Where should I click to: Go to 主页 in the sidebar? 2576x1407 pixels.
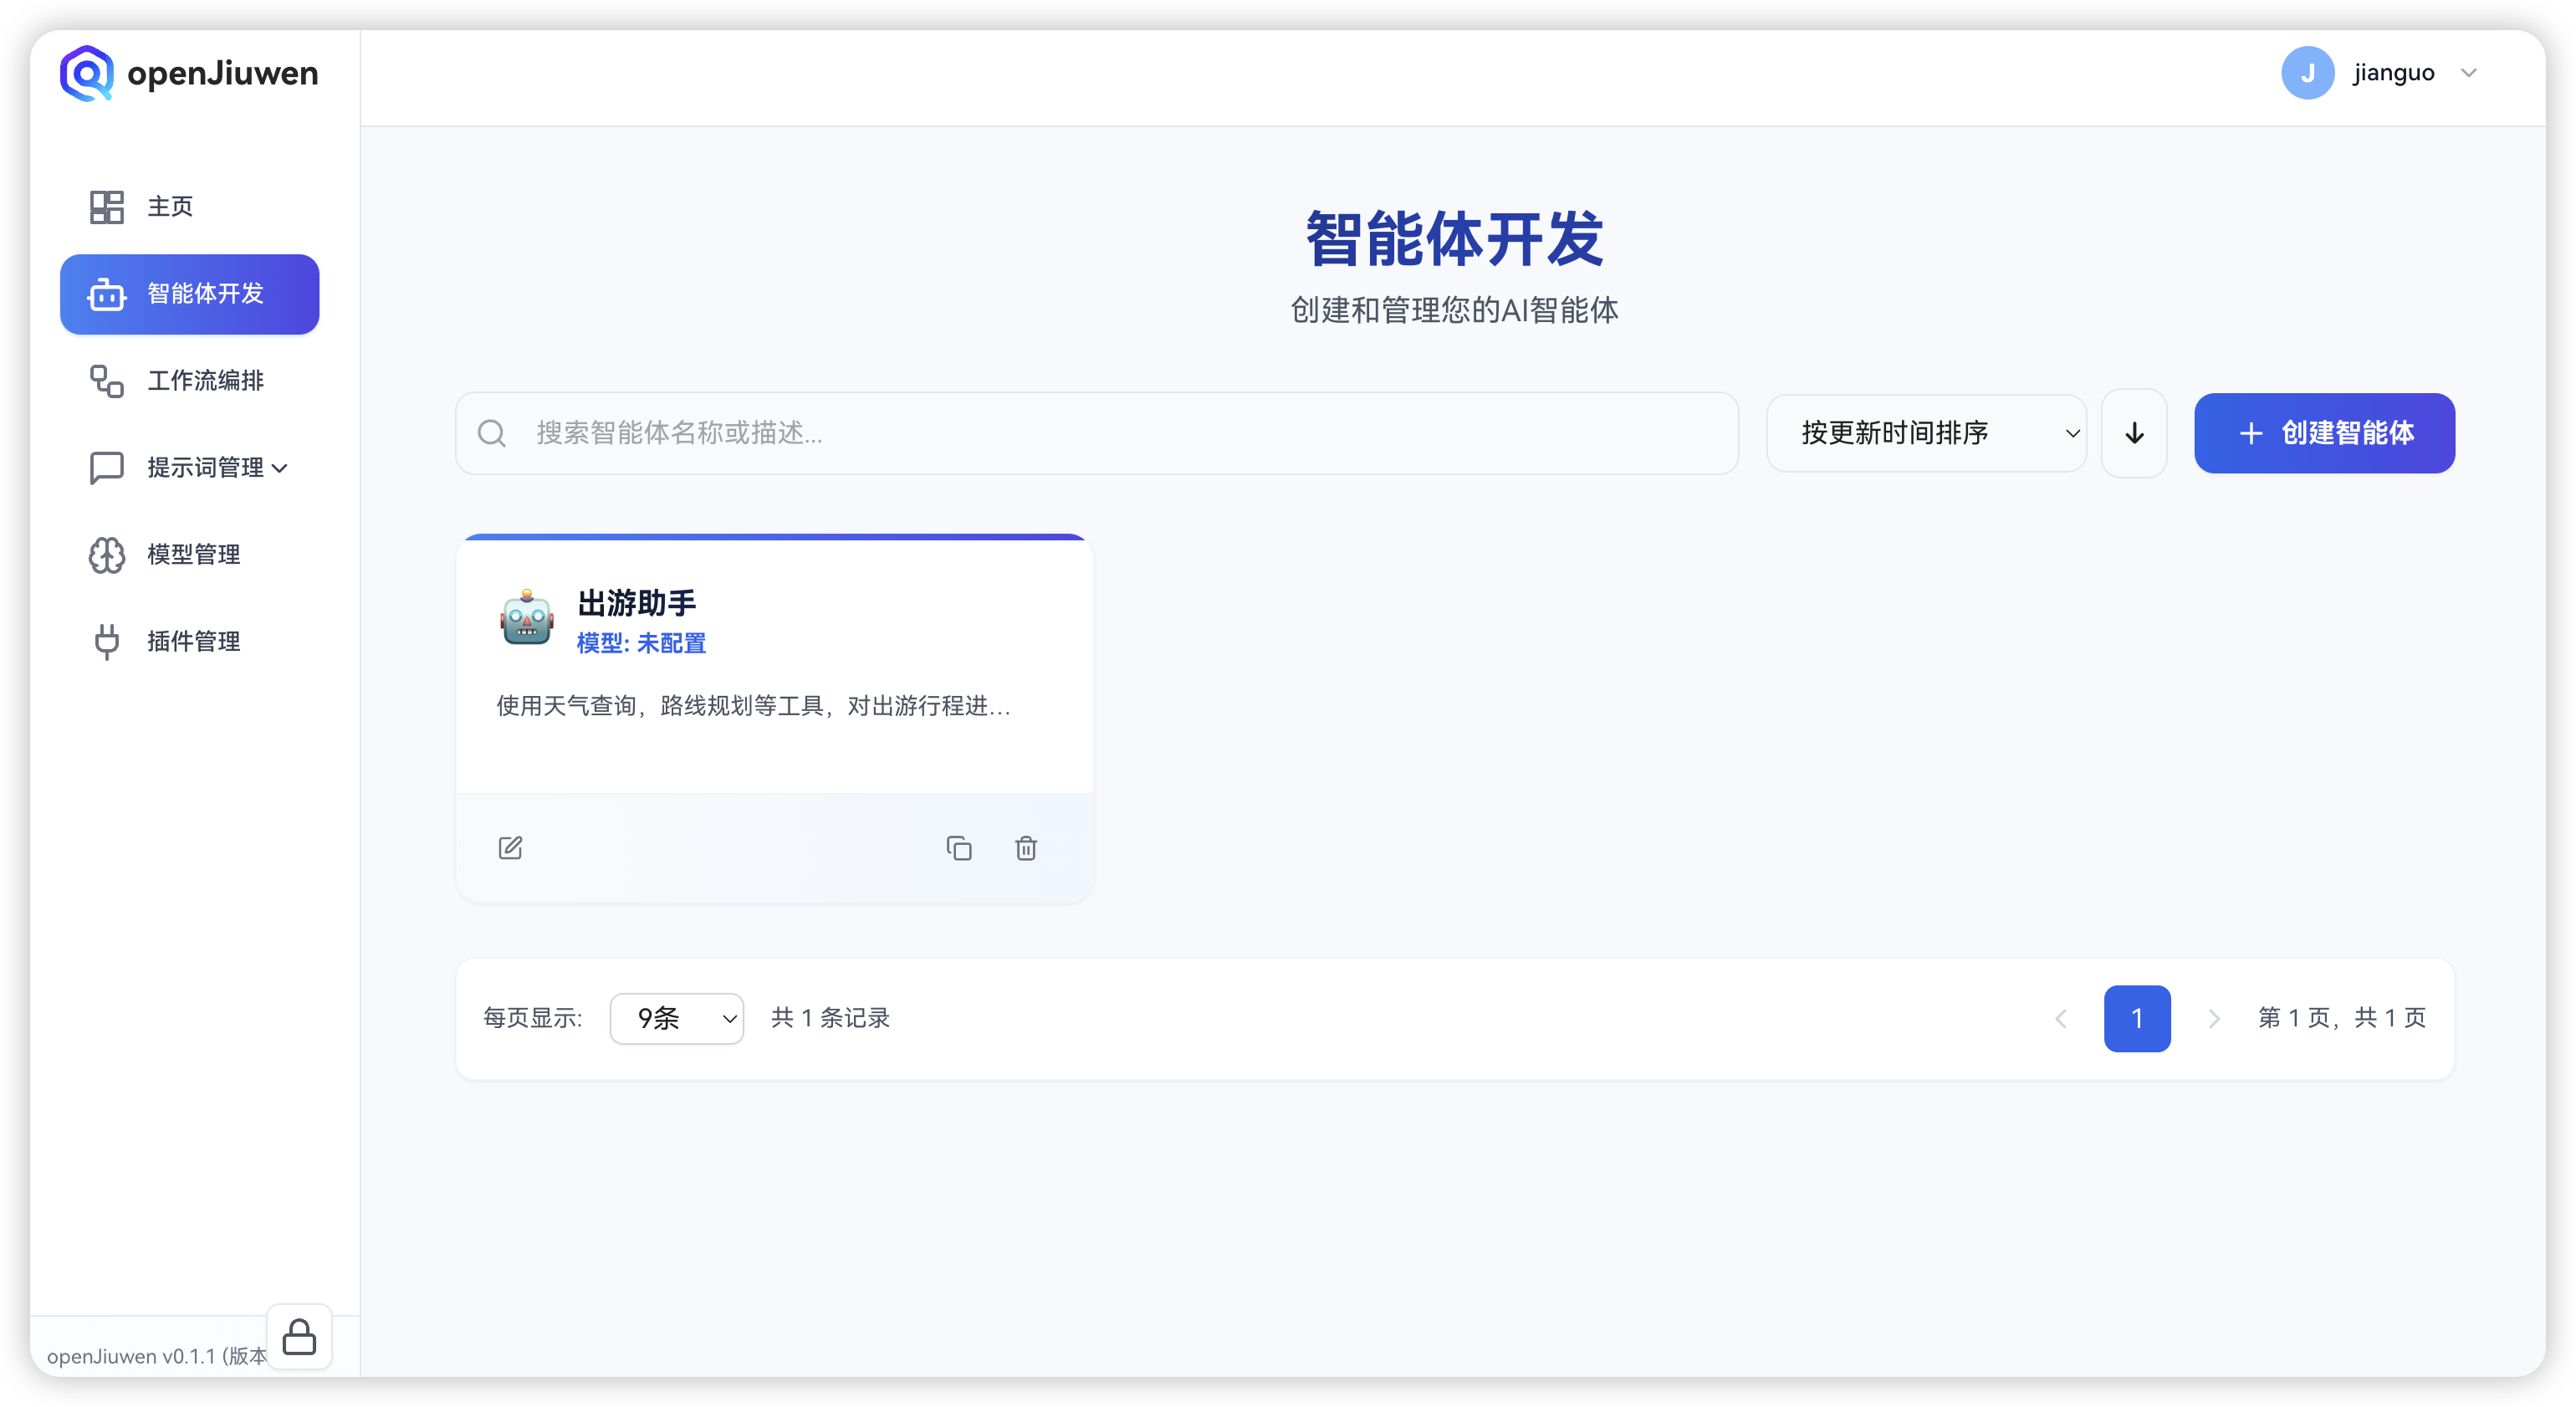pos(170,206)
